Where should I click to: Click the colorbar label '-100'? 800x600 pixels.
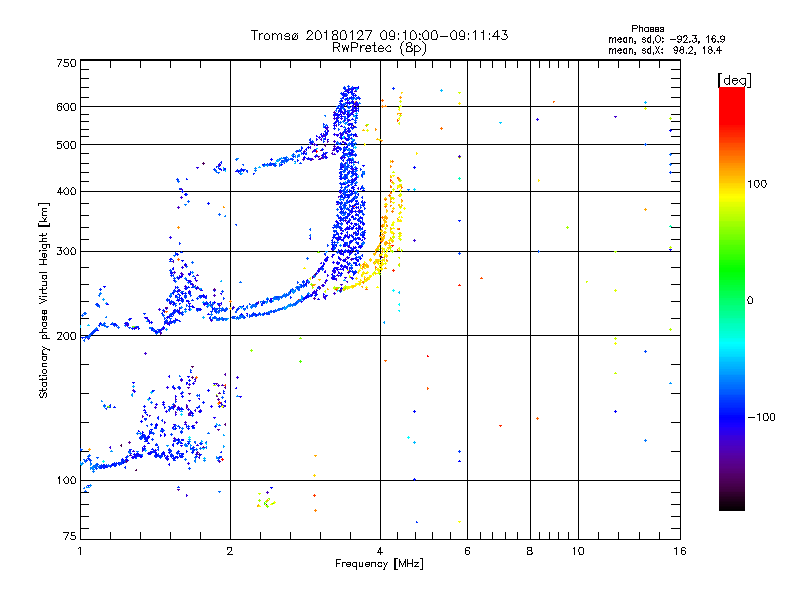[x=761, y=417]
